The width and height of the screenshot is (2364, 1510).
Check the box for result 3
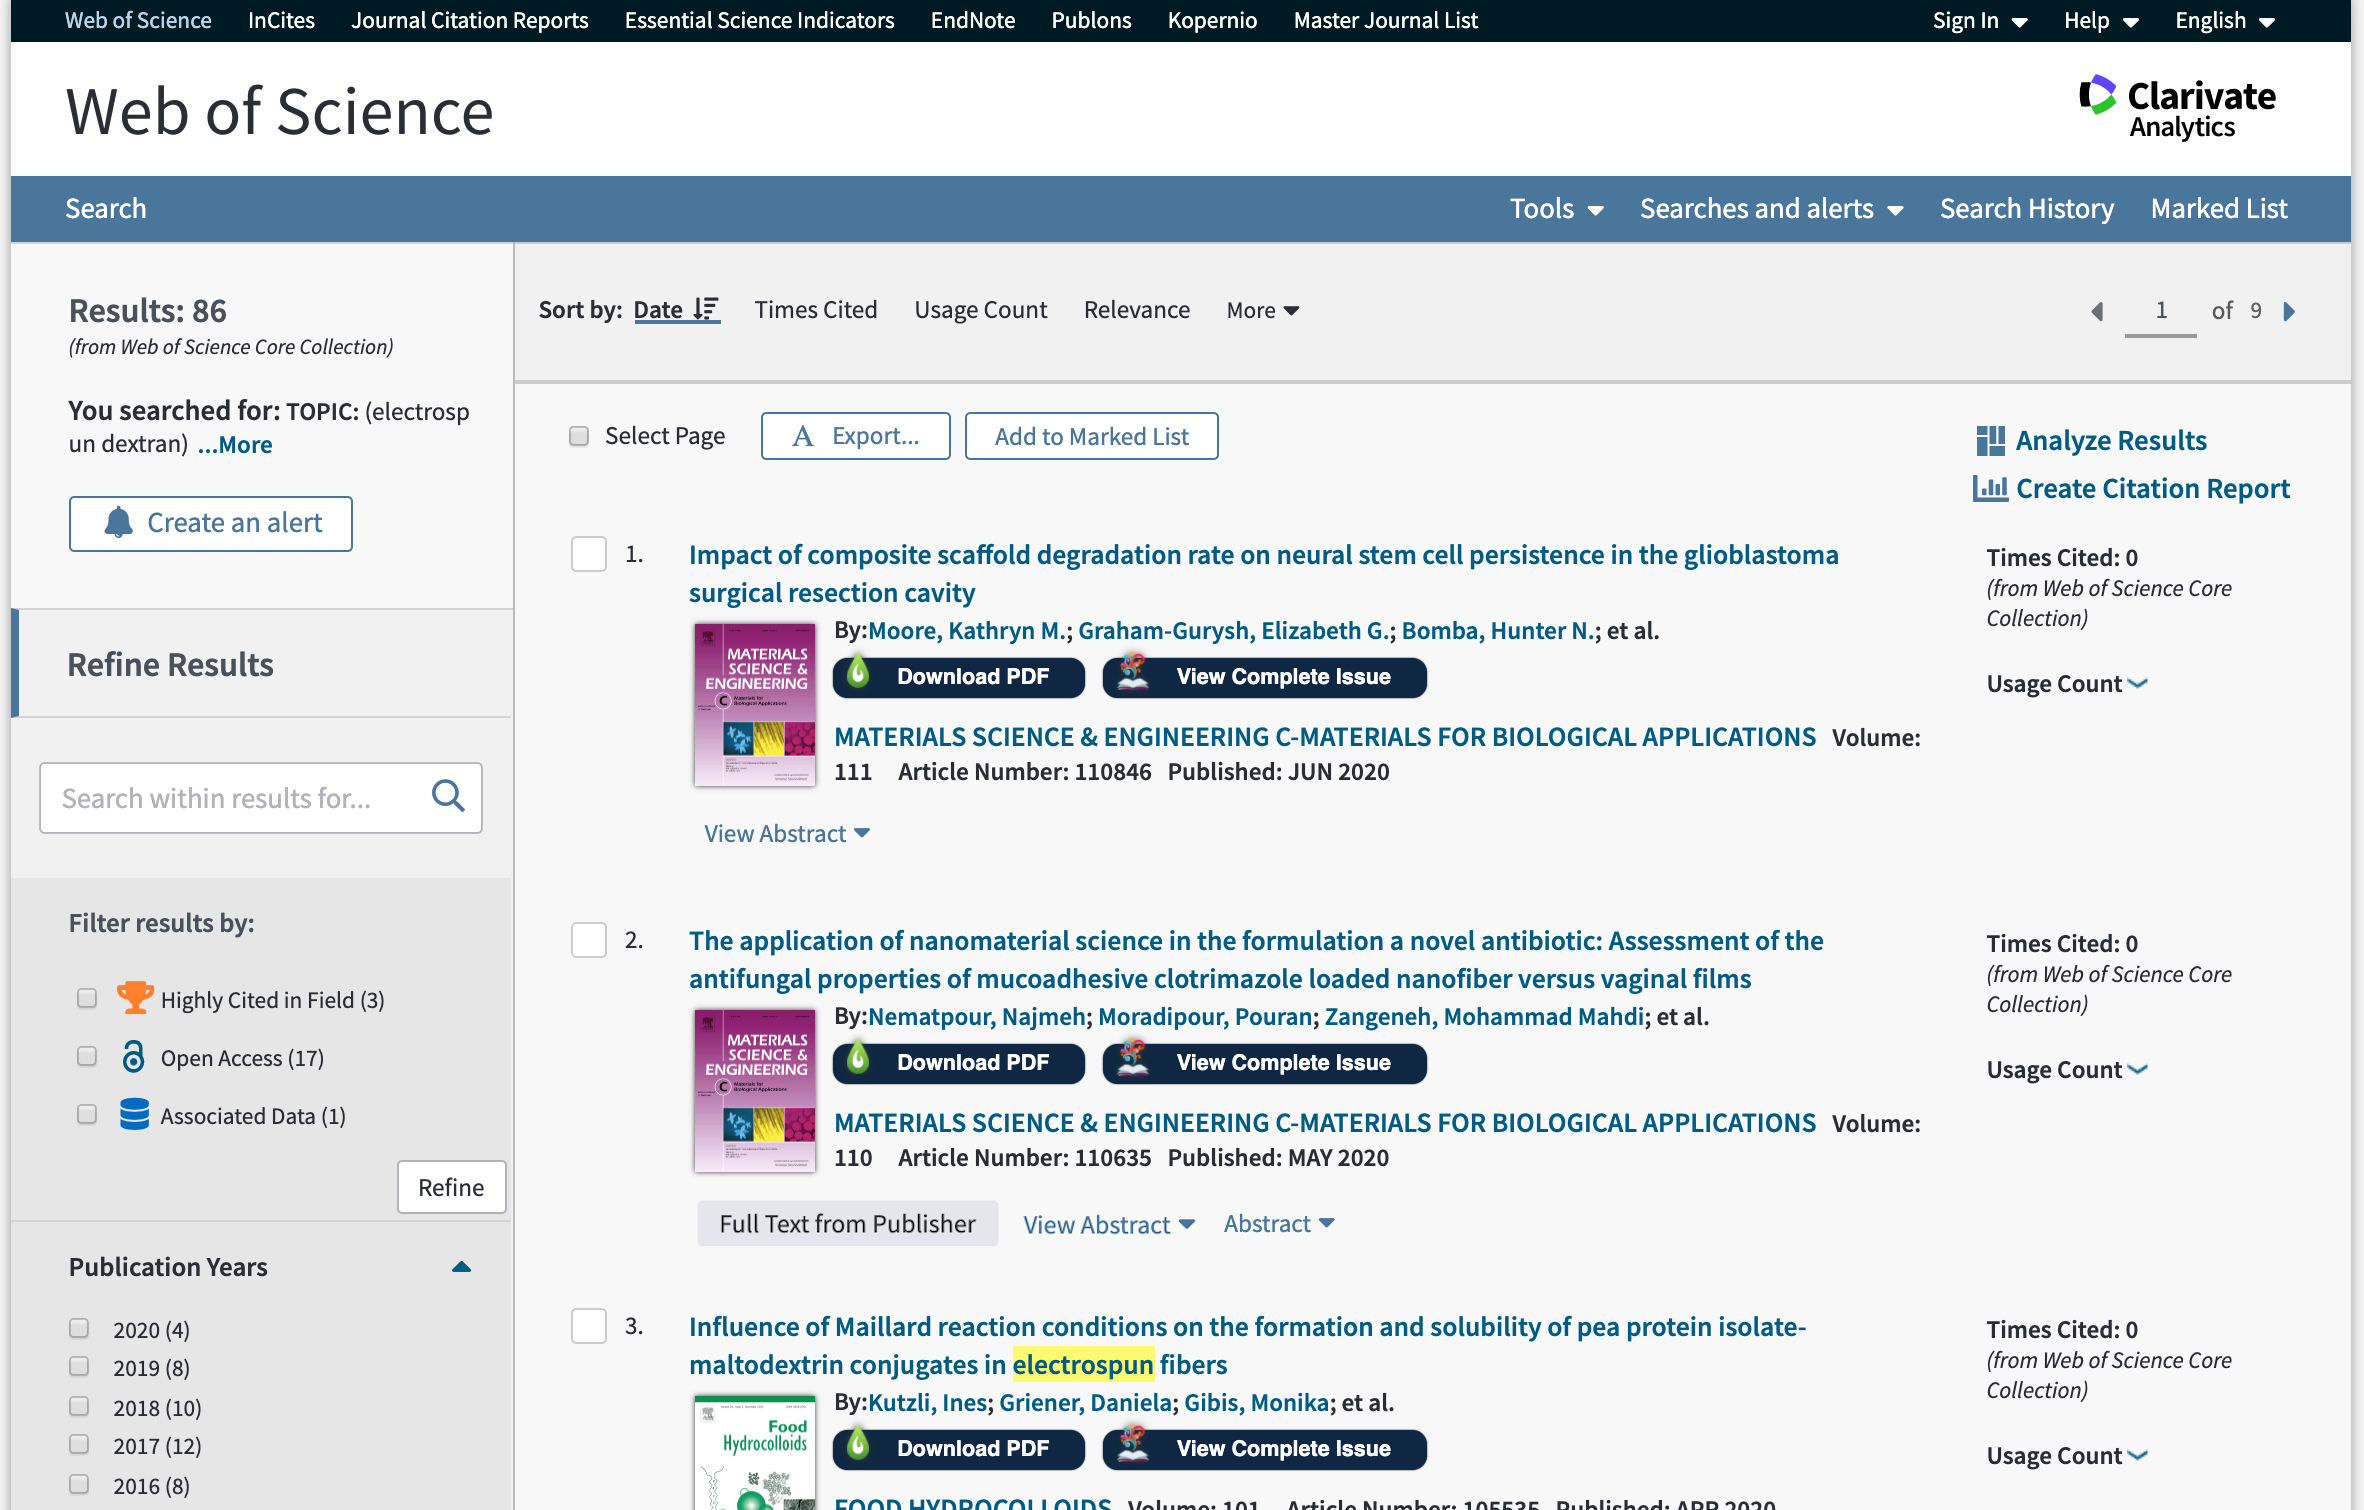(589, 1326)
